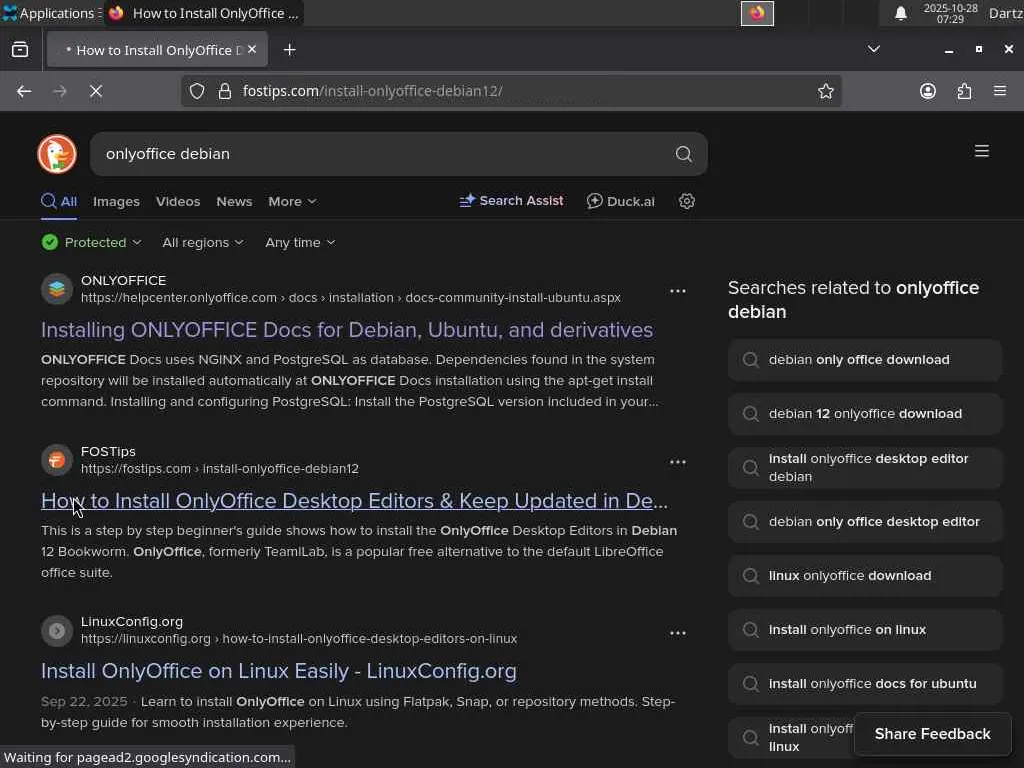Click the site security padlock icon

click(x=225, y=91)
